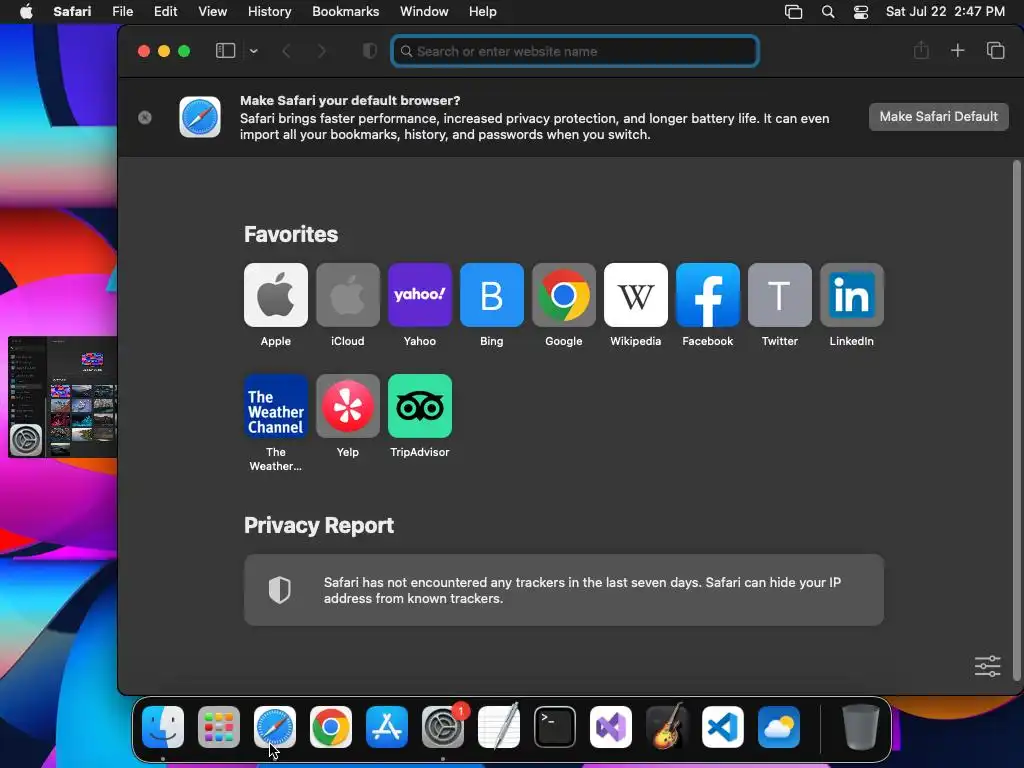Screen dimensions: 1024x768
Task: Open Spotlight search in menu bar
Action: pyautogui.click(x=828, y=12)
